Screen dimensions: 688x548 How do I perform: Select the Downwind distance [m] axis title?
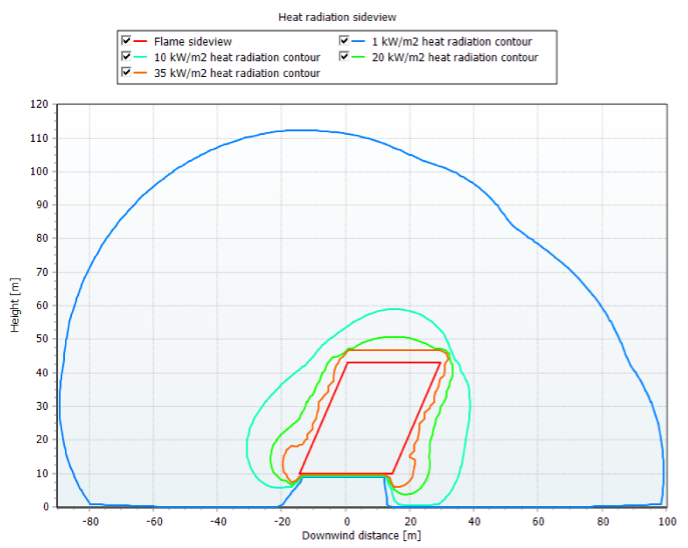click(361, 536)
